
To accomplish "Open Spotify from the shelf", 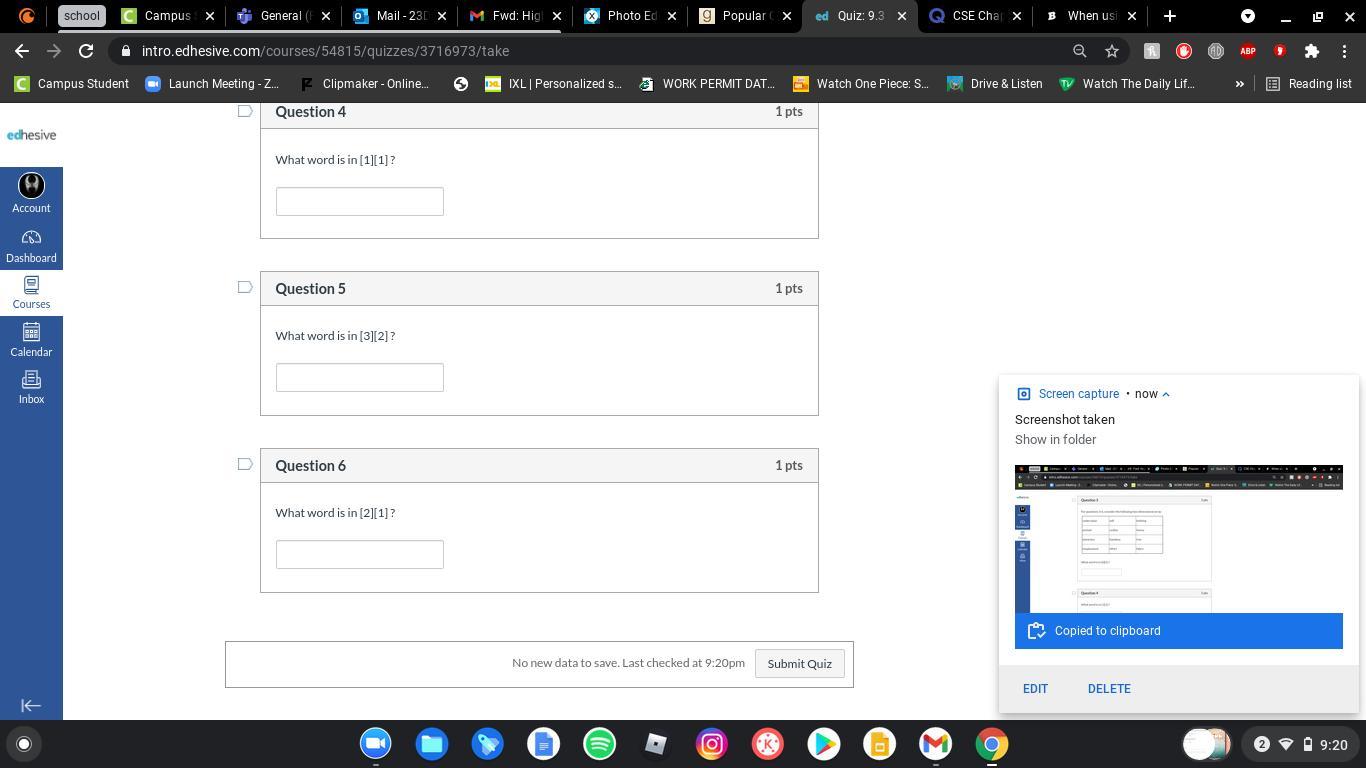I will click(x=600, y=744).
